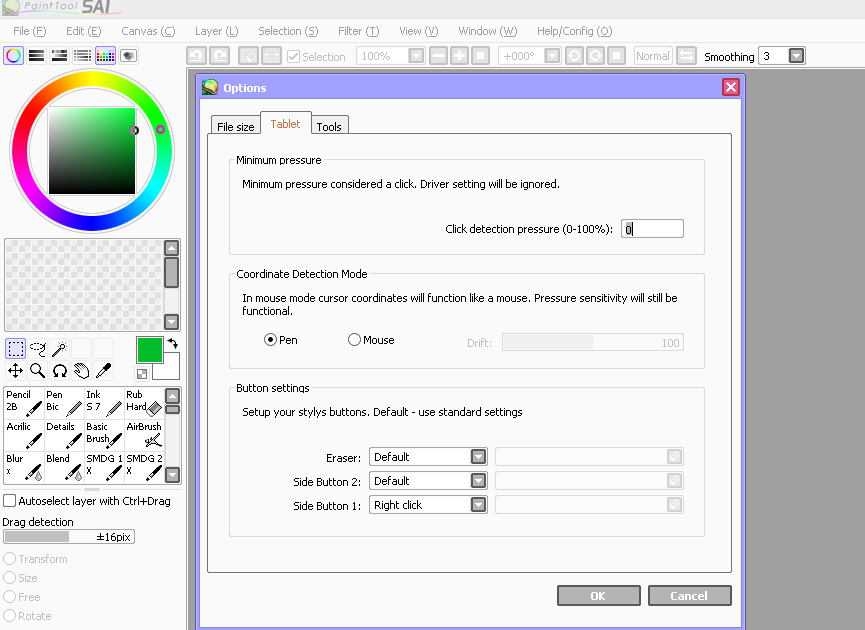Viewport: 865px width, 630px height.
Task: Choose the Acrilic brush
Action: tap(24, 435)
